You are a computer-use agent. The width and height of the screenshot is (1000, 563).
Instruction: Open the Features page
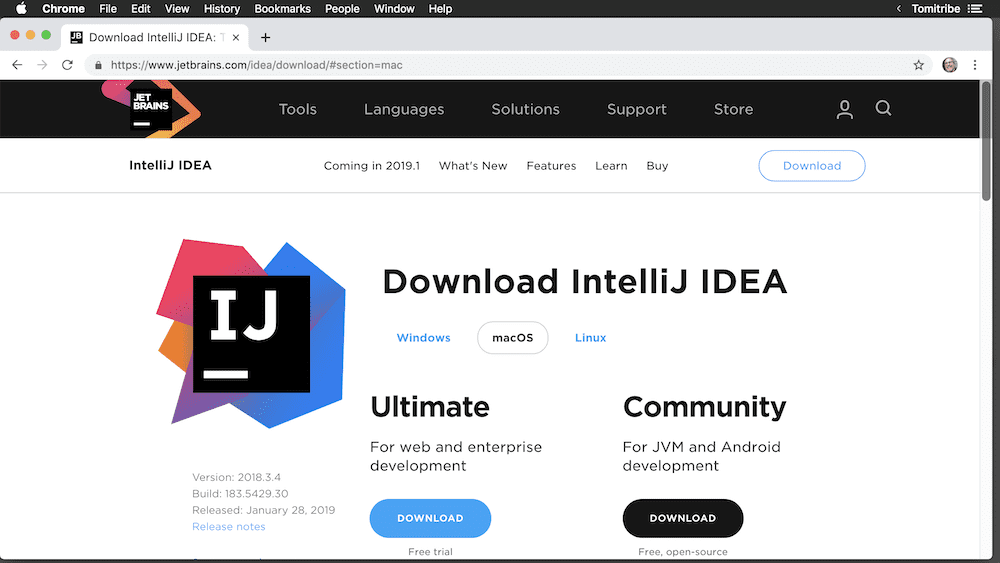552,166
